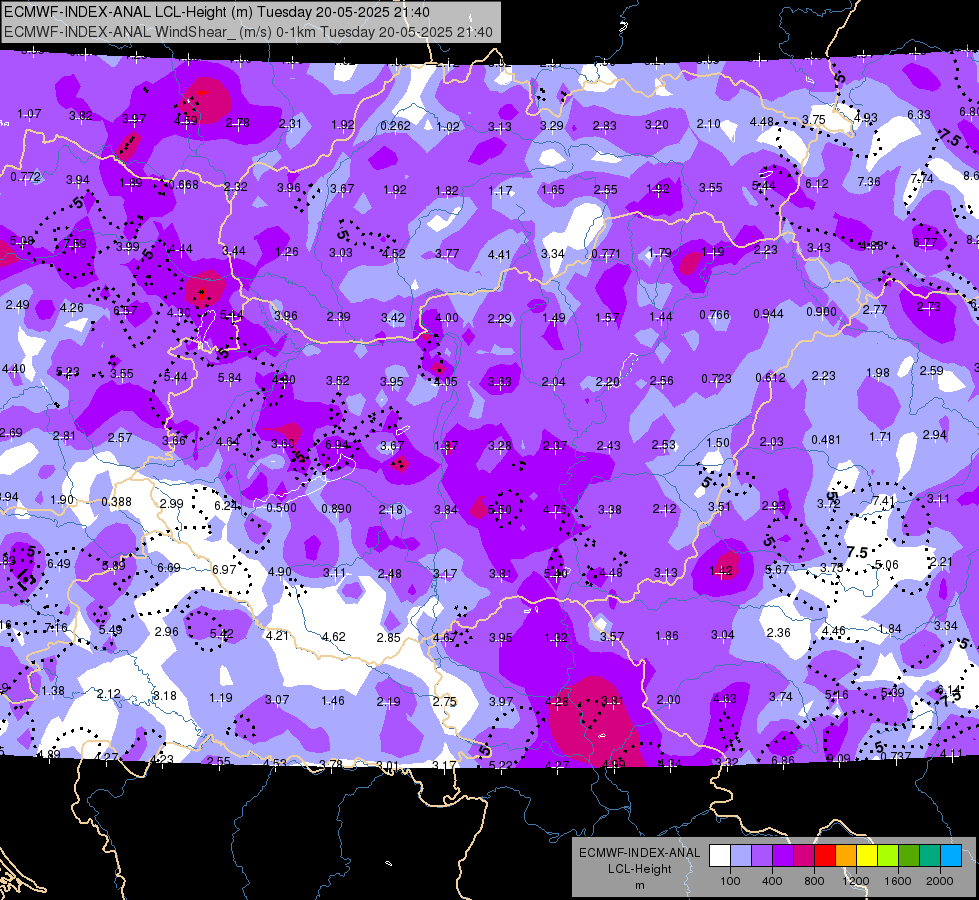Image resolution: width=979 pixels, height=900 pixels.
Task: Click the wind shear value 0.668
Action: 184,184
